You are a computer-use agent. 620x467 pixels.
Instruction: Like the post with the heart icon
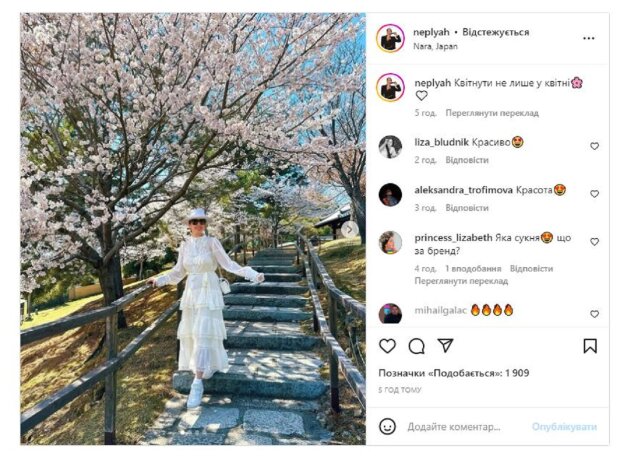tap(387, 346)
